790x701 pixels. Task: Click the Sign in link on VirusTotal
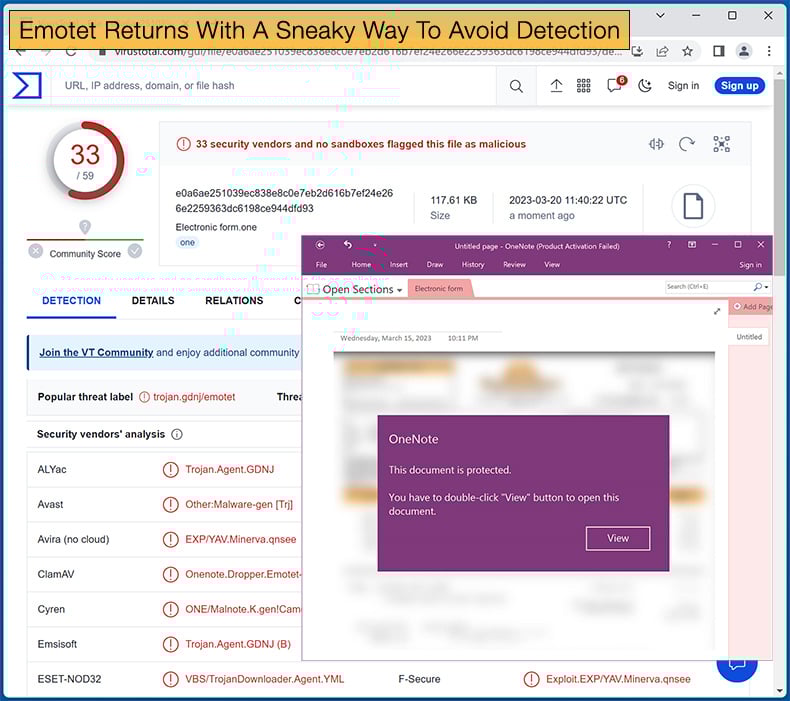click(683, 86)
